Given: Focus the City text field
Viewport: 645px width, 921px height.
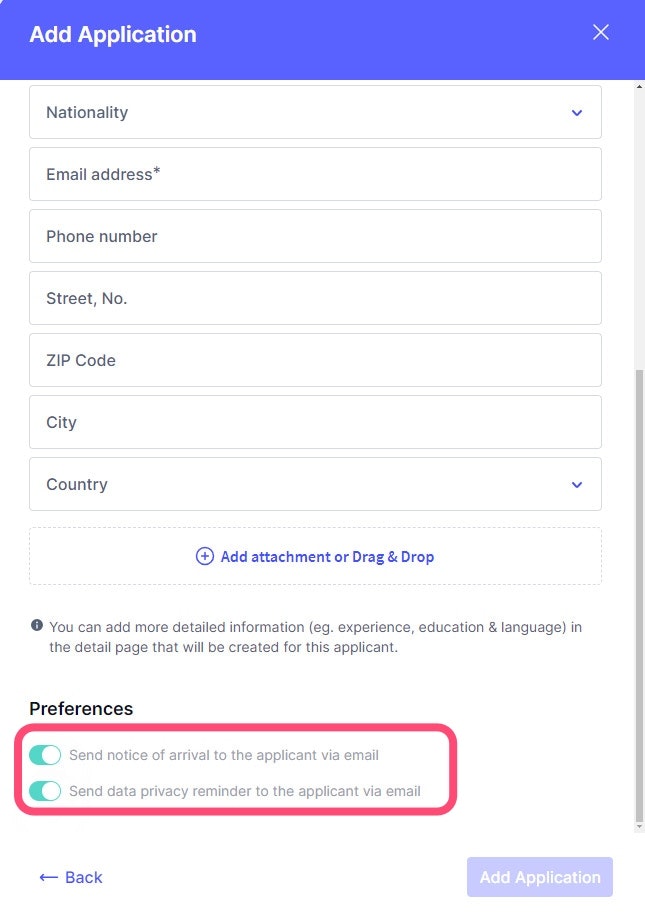Looking at the screenshot, I should point(315,422).
